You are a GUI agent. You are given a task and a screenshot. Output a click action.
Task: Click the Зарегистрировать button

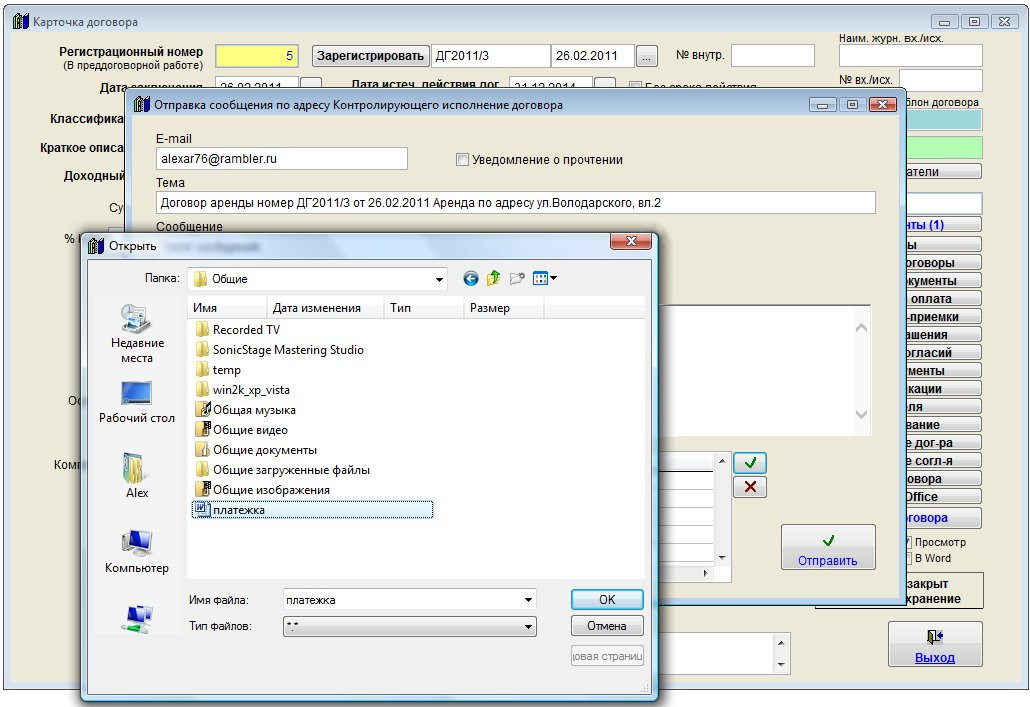click(371, 56)
